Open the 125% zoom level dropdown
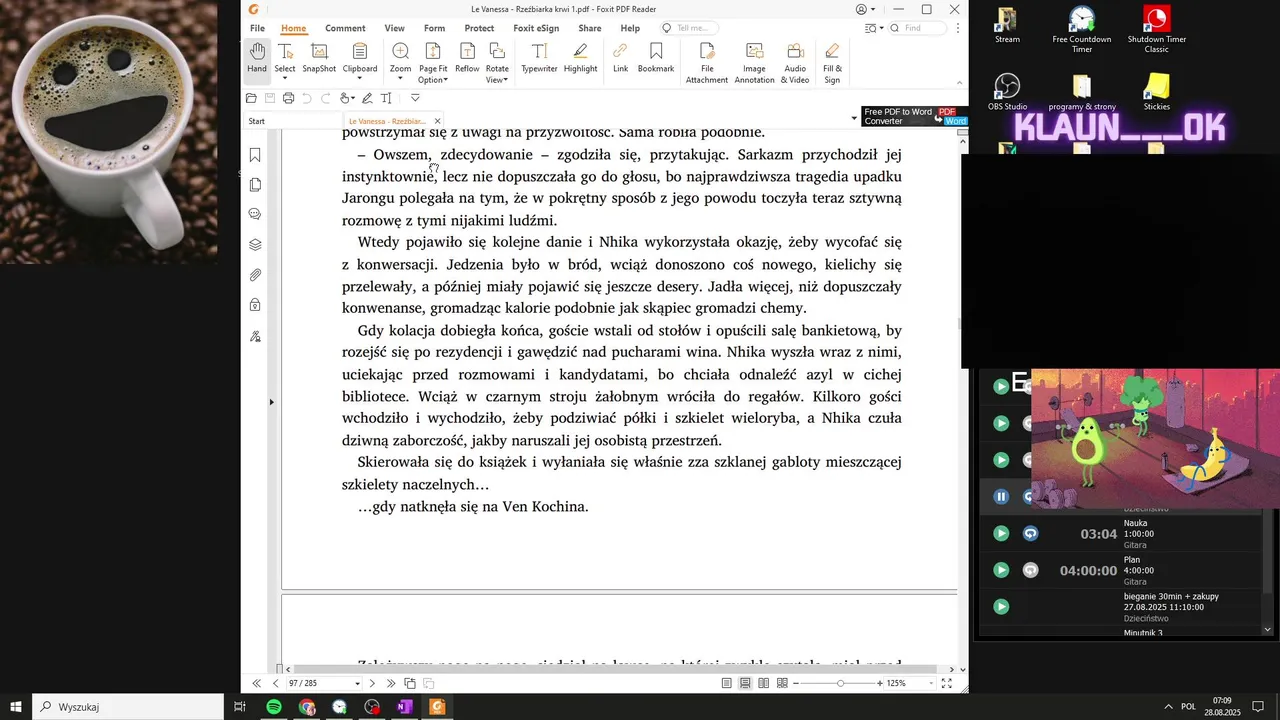The height and width of the screenshot is (720, 1280). (x=930, y=683)
